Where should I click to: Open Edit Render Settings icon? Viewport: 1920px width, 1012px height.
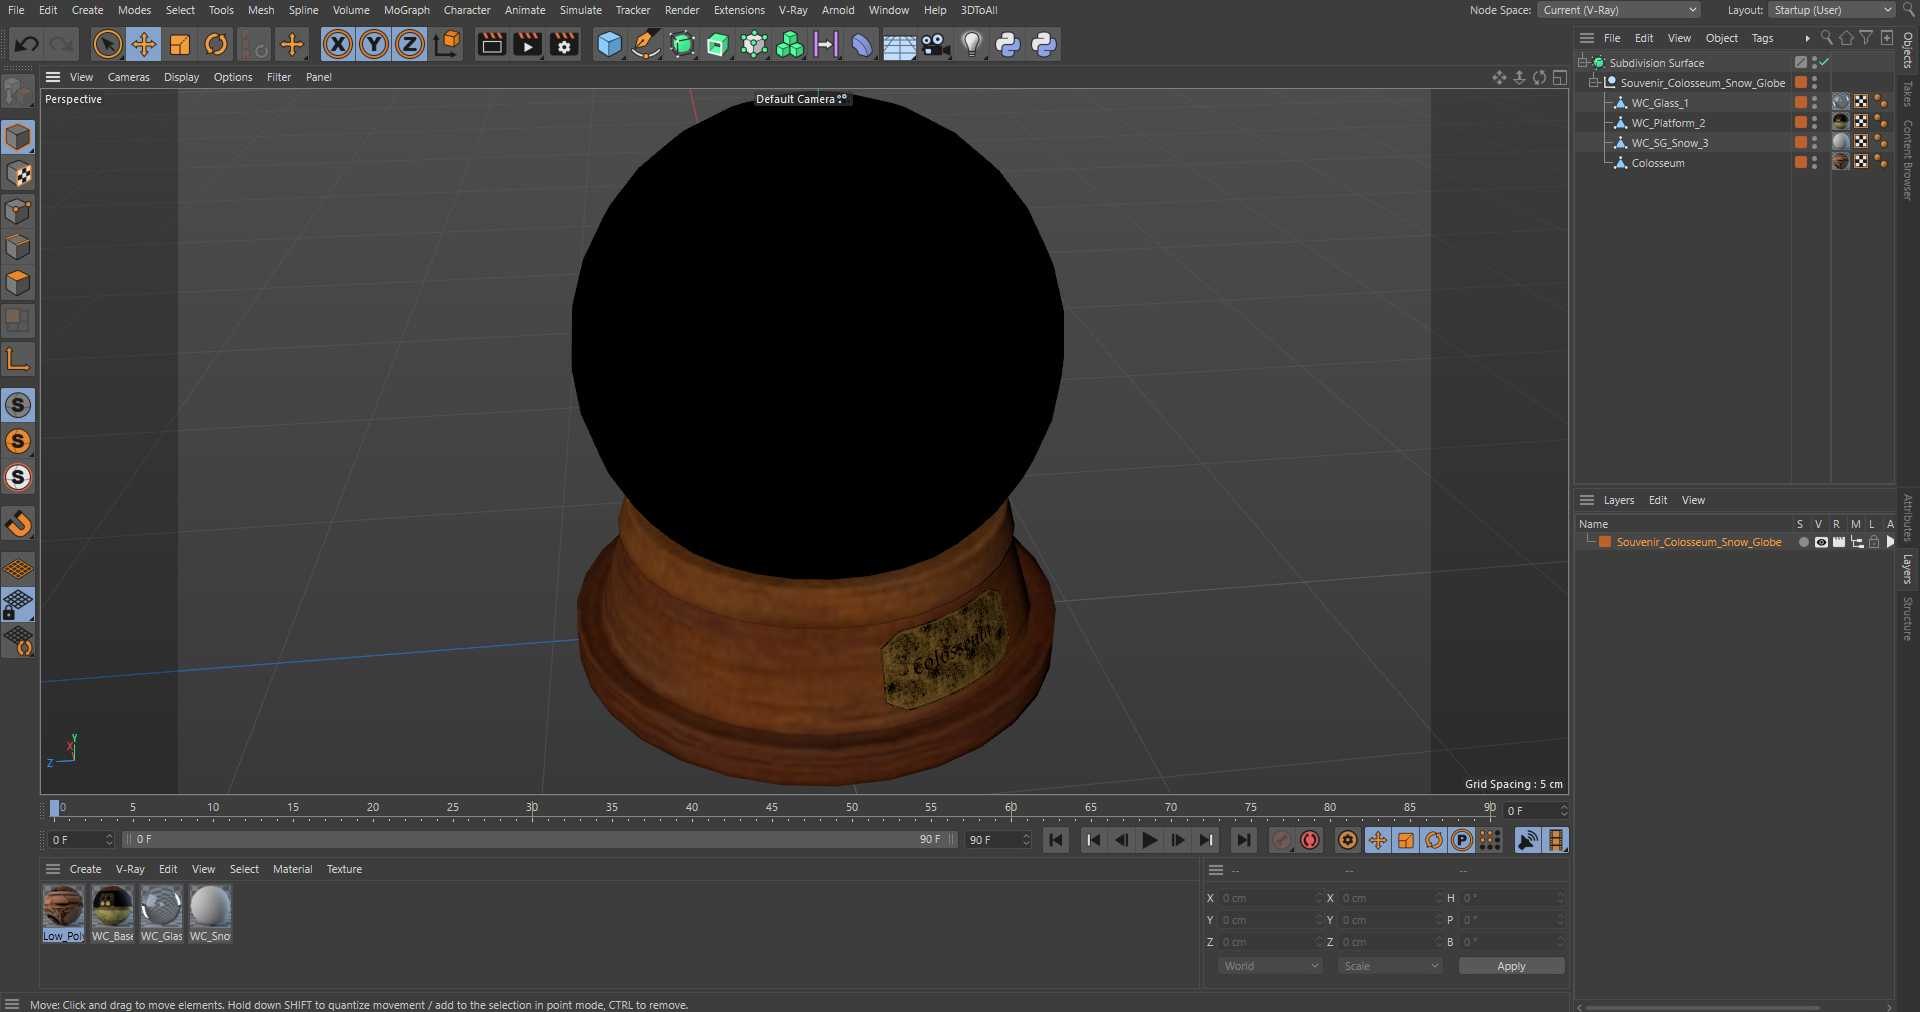[564, 44]
